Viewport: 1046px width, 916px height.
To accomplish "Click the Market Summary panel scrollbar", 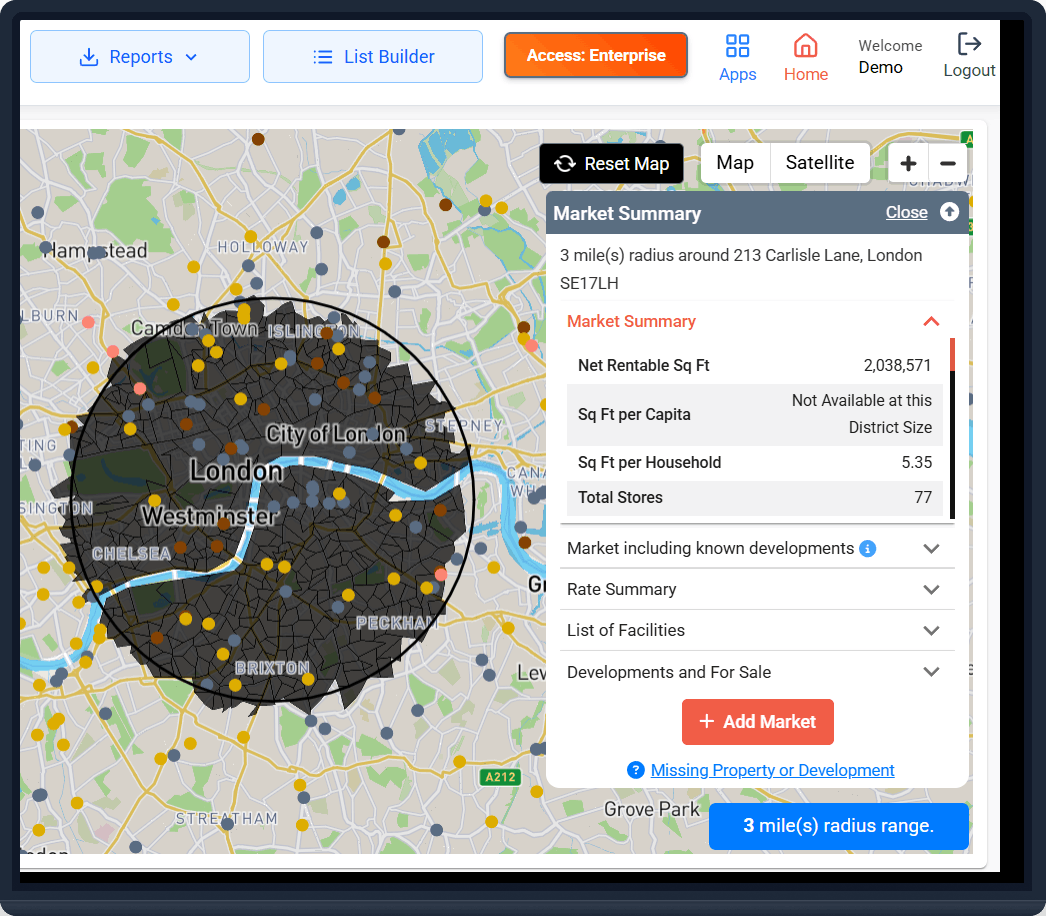I will coord(952,427).
